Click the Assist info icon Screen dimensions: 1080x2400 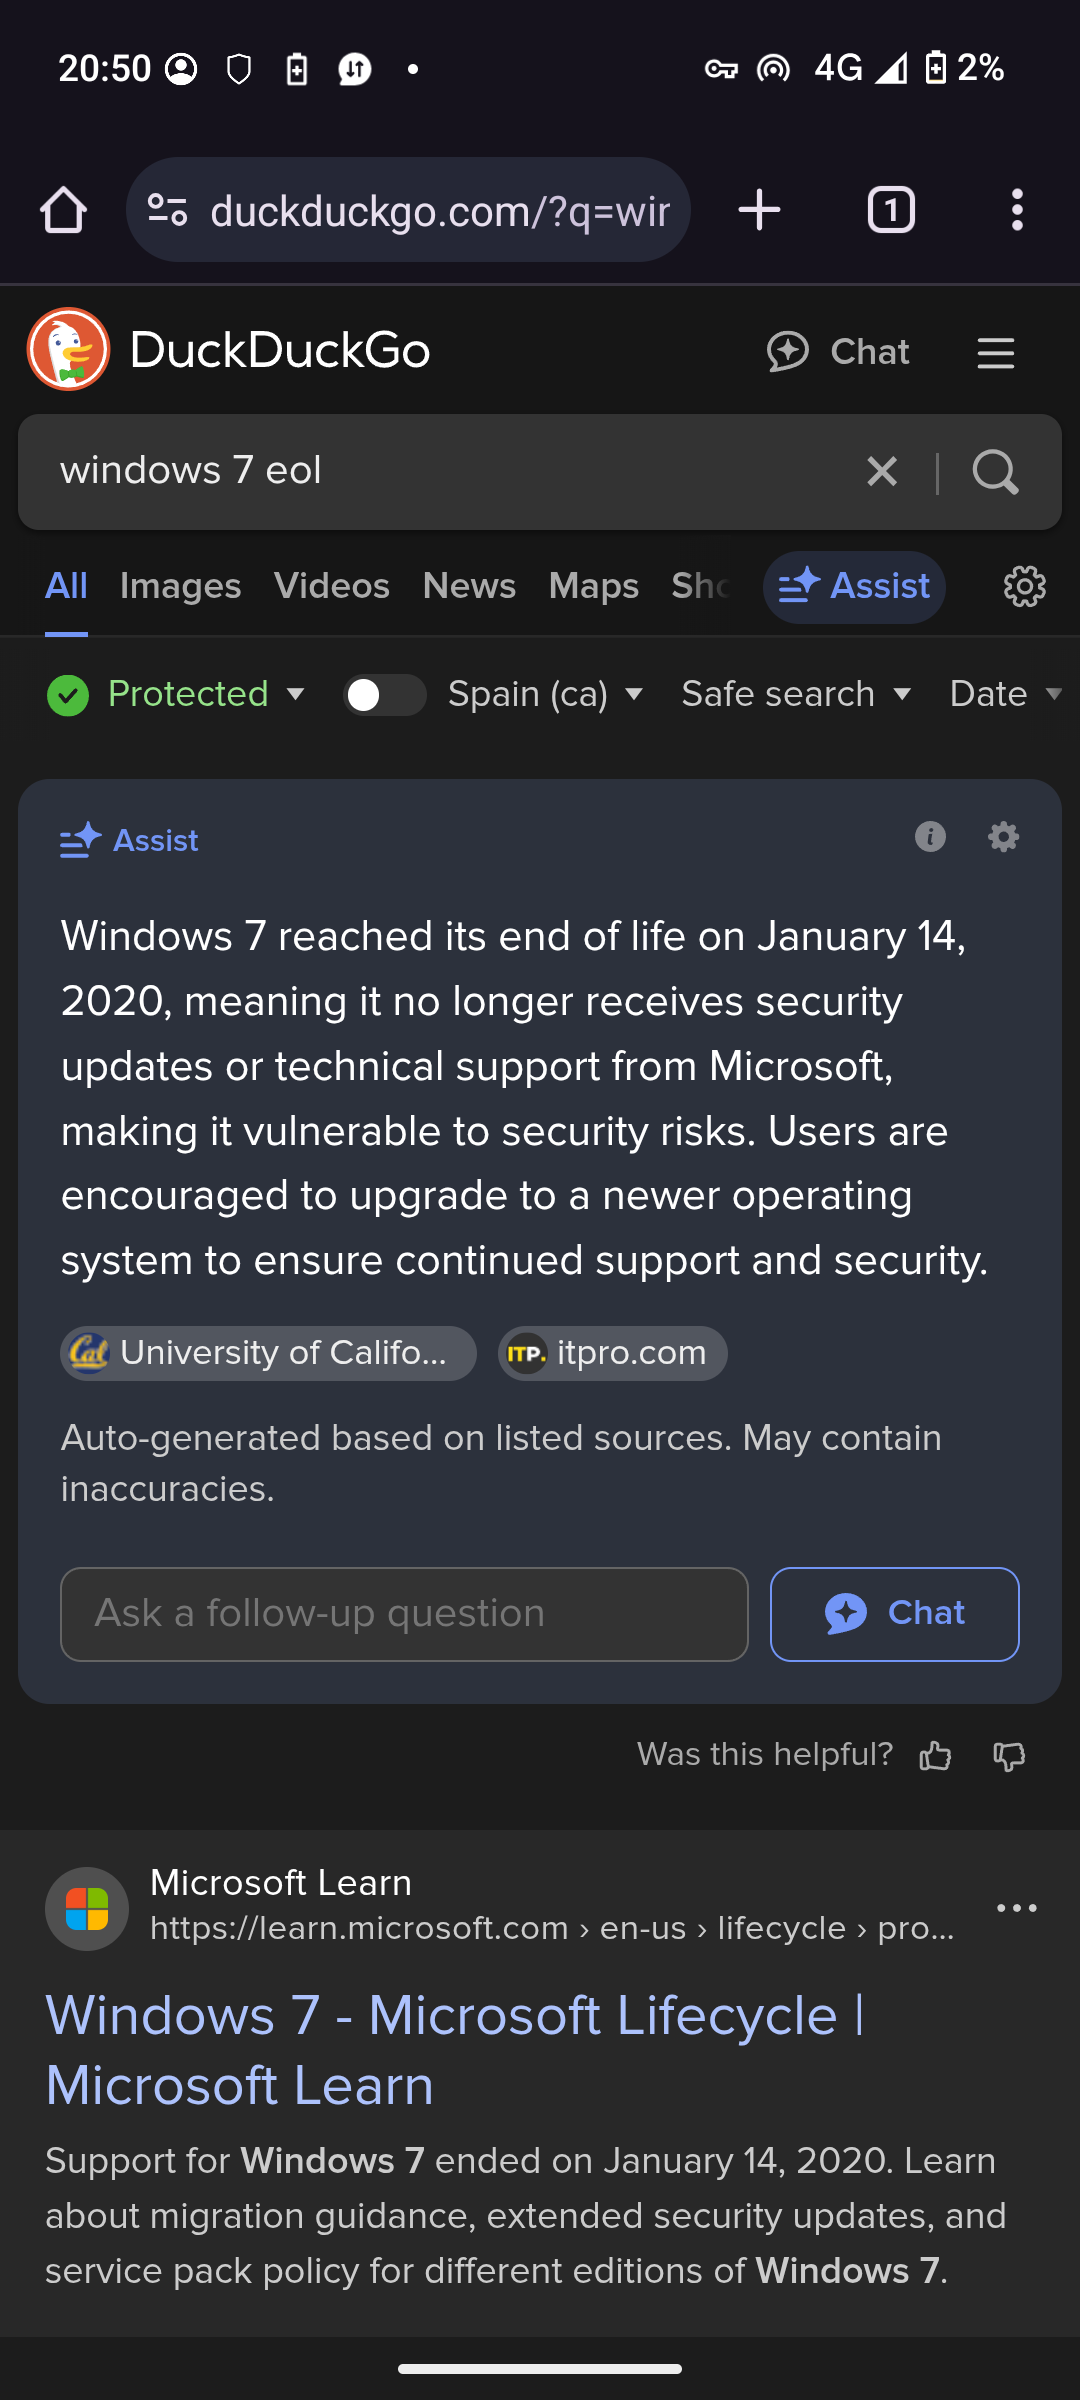pos(930,836)
